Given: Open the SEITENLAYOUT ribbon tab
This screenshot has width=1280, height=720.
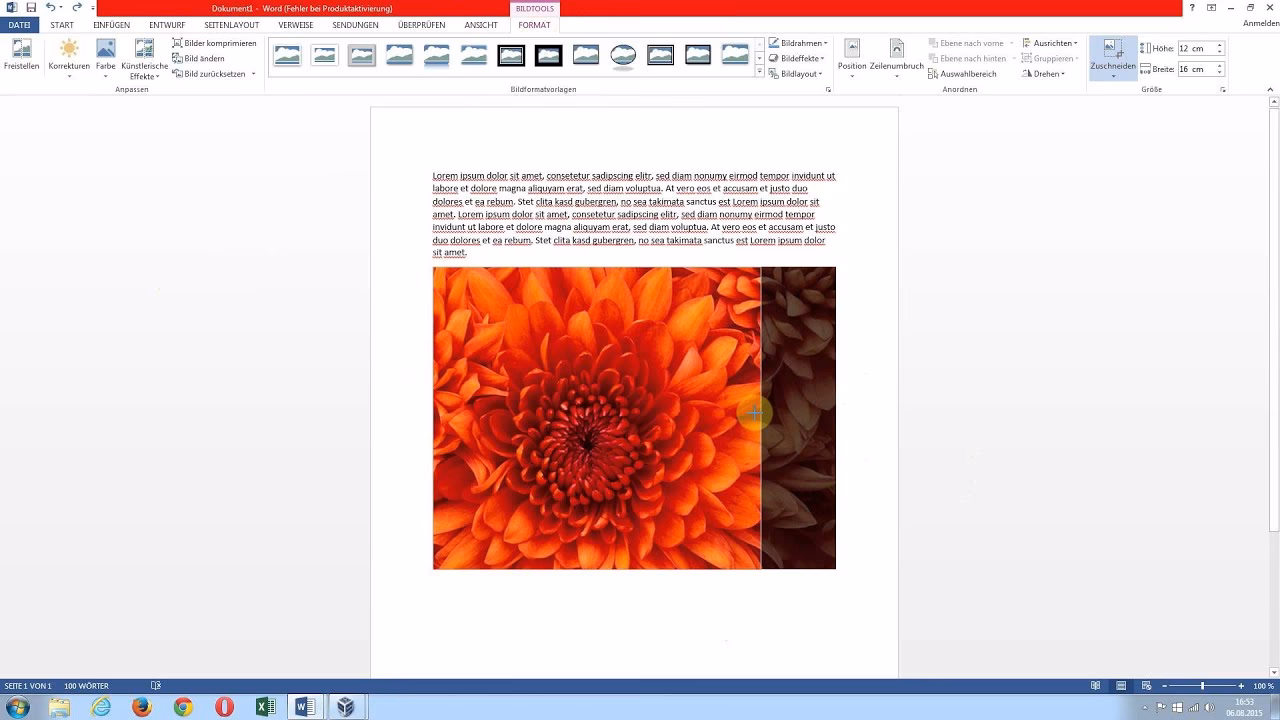Looking at the screenshot, I should pos(231,25).
